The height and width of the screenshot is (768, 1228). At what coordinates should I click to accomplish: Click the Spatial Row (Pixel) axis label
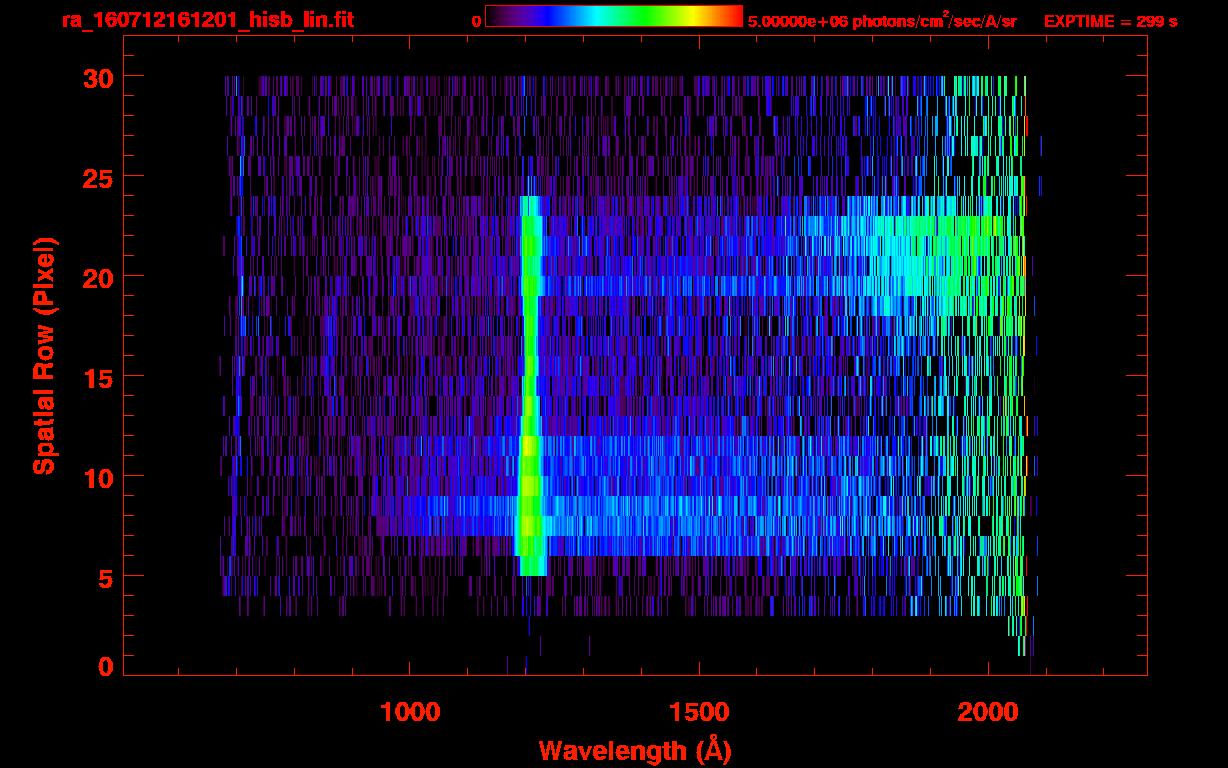tap(45, 356)
